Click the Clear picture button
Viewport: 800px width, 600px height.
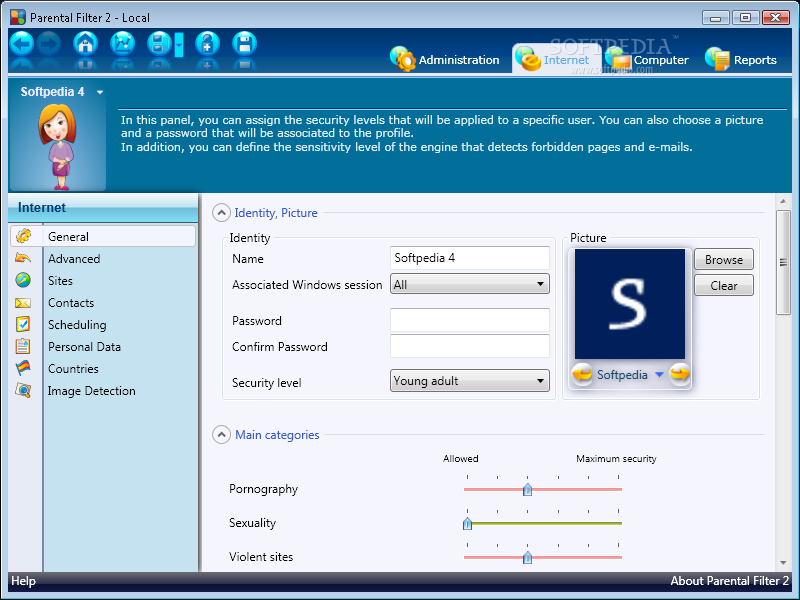tap(723, 286)
